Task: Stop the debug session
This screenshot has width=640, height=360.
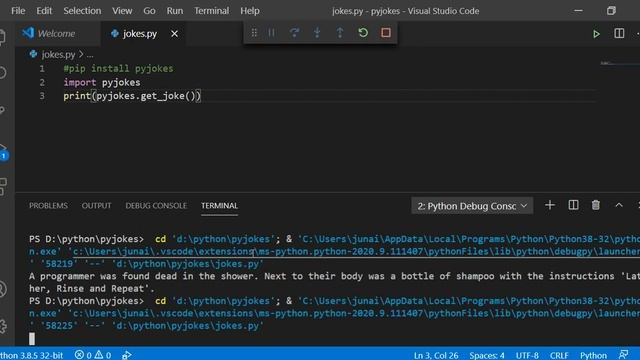Action: [x=386, y=33]
